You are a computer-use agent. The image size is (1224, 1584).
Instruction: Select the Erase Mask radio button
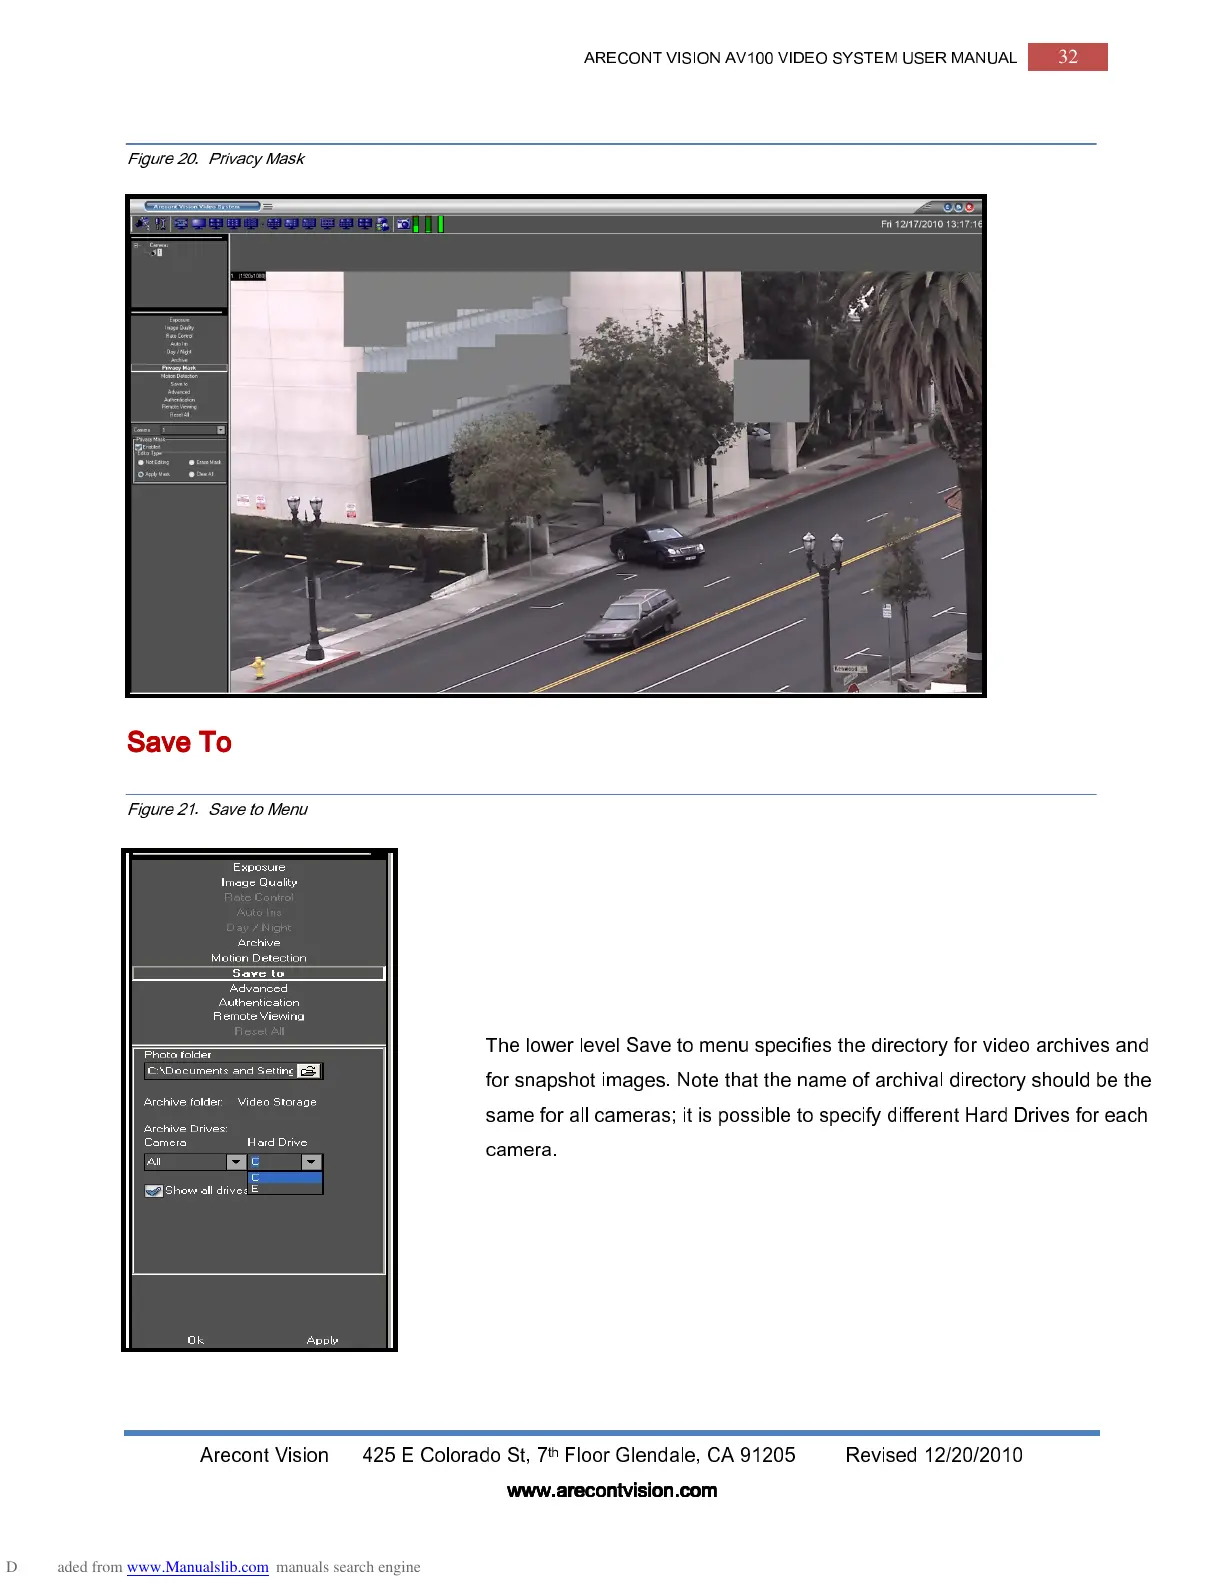click(191, 462)
